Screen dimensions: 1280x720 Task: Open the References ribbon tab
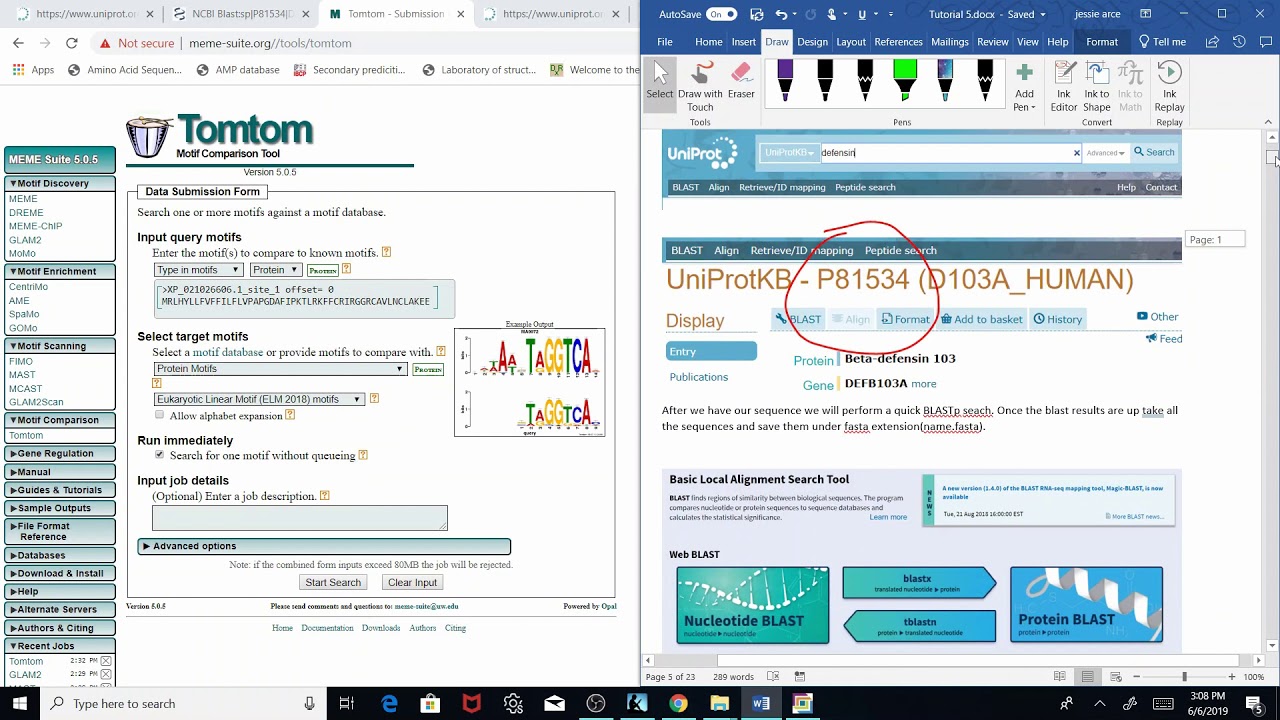pyautogui.click(x=898, y=42)
